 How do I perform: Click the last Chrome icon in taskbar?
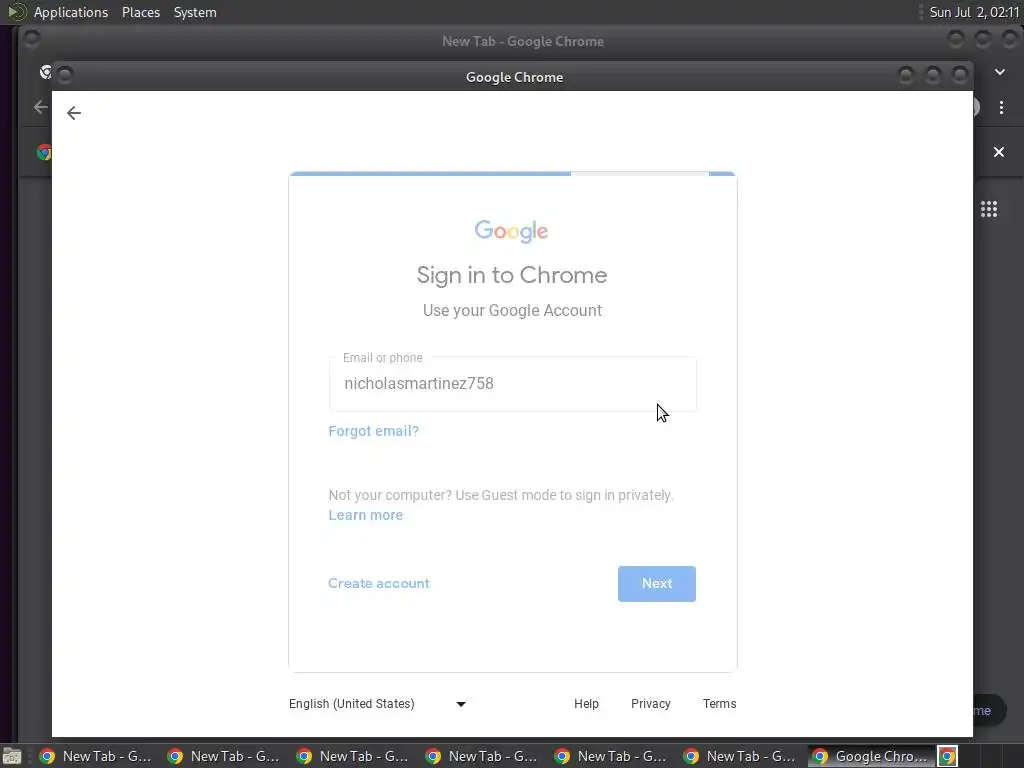tap(948, 756)
